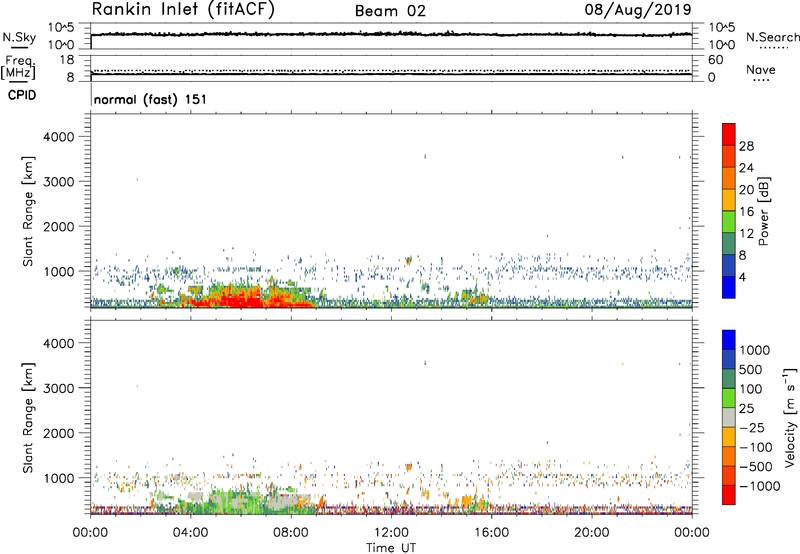Pick the yellow Power segment between 16 and 20
This screenshot has width=800, height=554.
729,200
